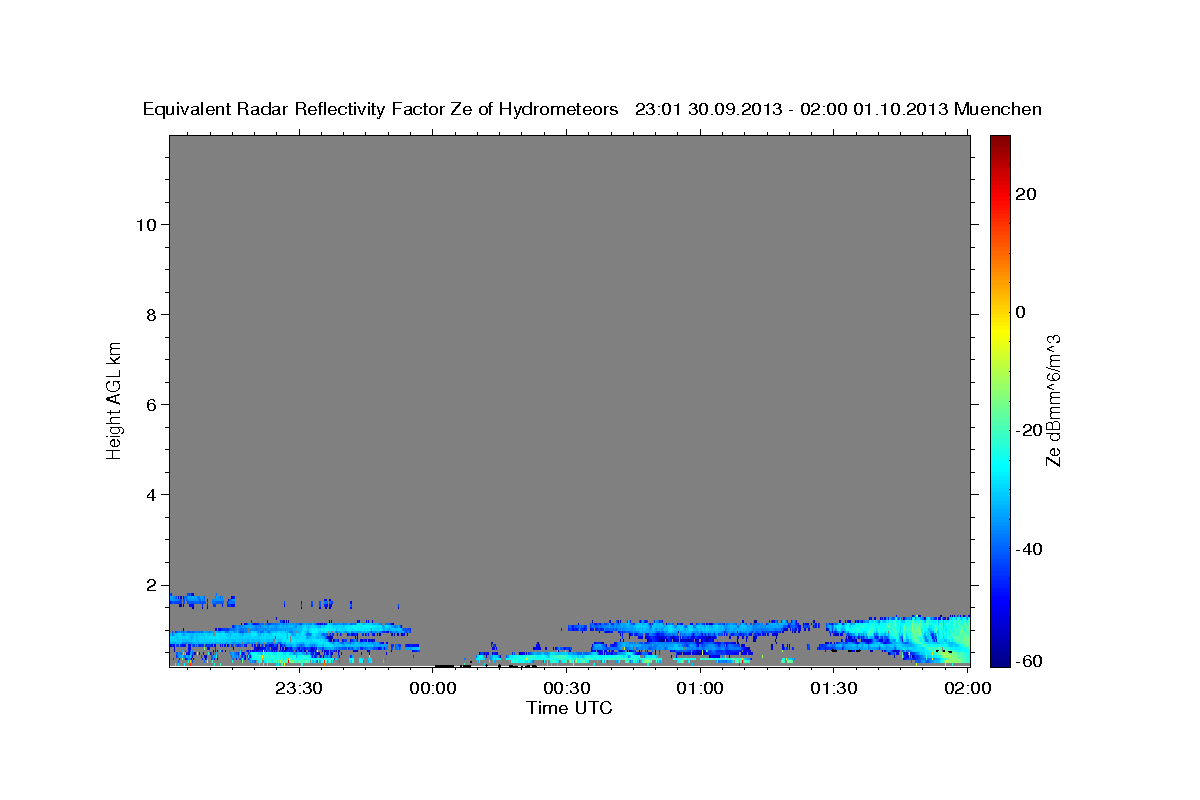Viewport: 1200px width, 800px height.
Task: Click the y-axis tick label '10'
Action: click(145, 224)
